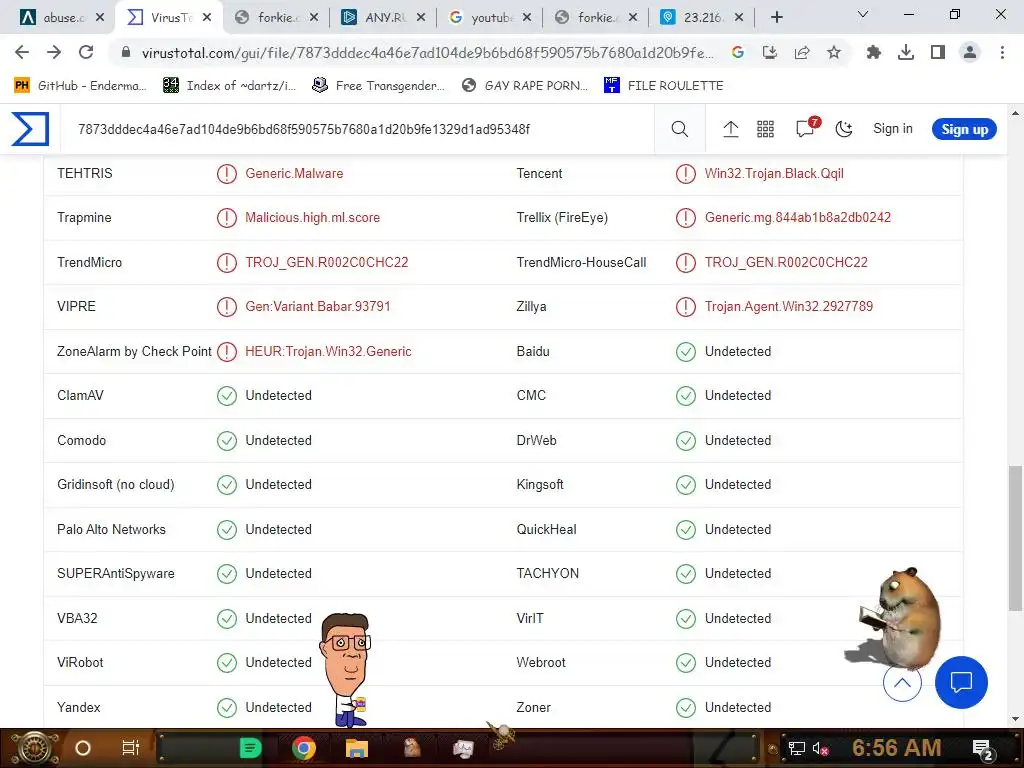The width and height of the screenshot is (1024, 768).
Task: Open the notification center with badge 2
Action: (x=983, y=750)
